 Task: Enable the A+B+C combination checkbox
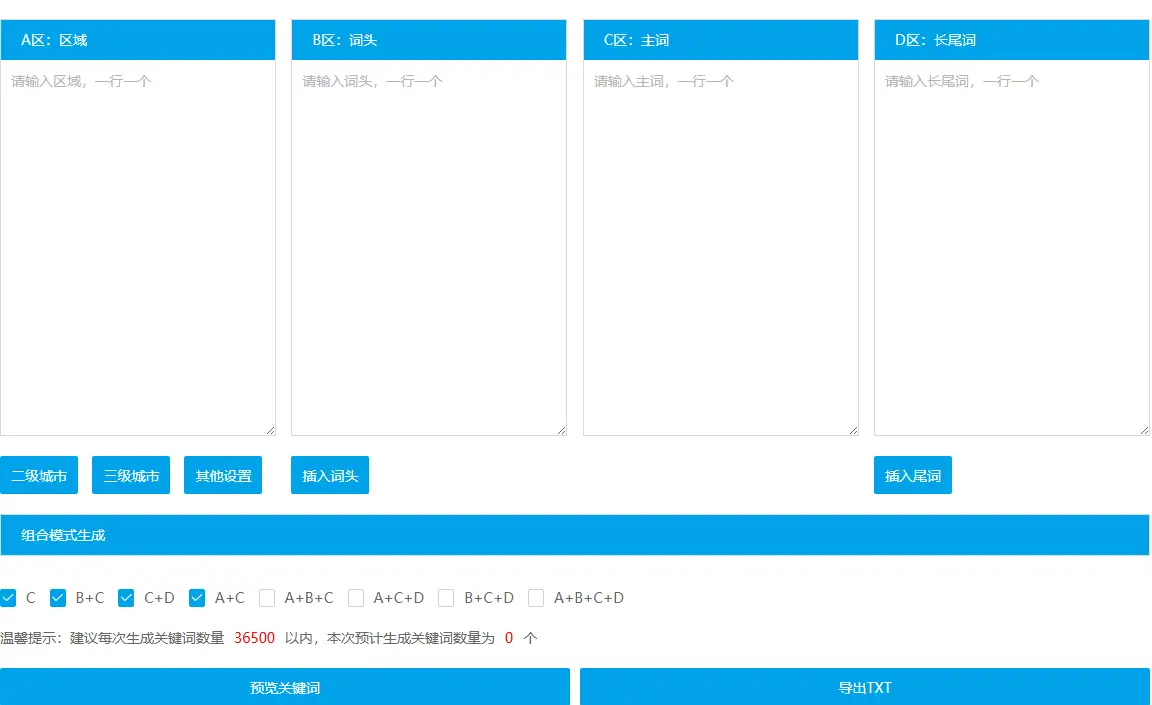pyautogui.click(x=267, y=597)
